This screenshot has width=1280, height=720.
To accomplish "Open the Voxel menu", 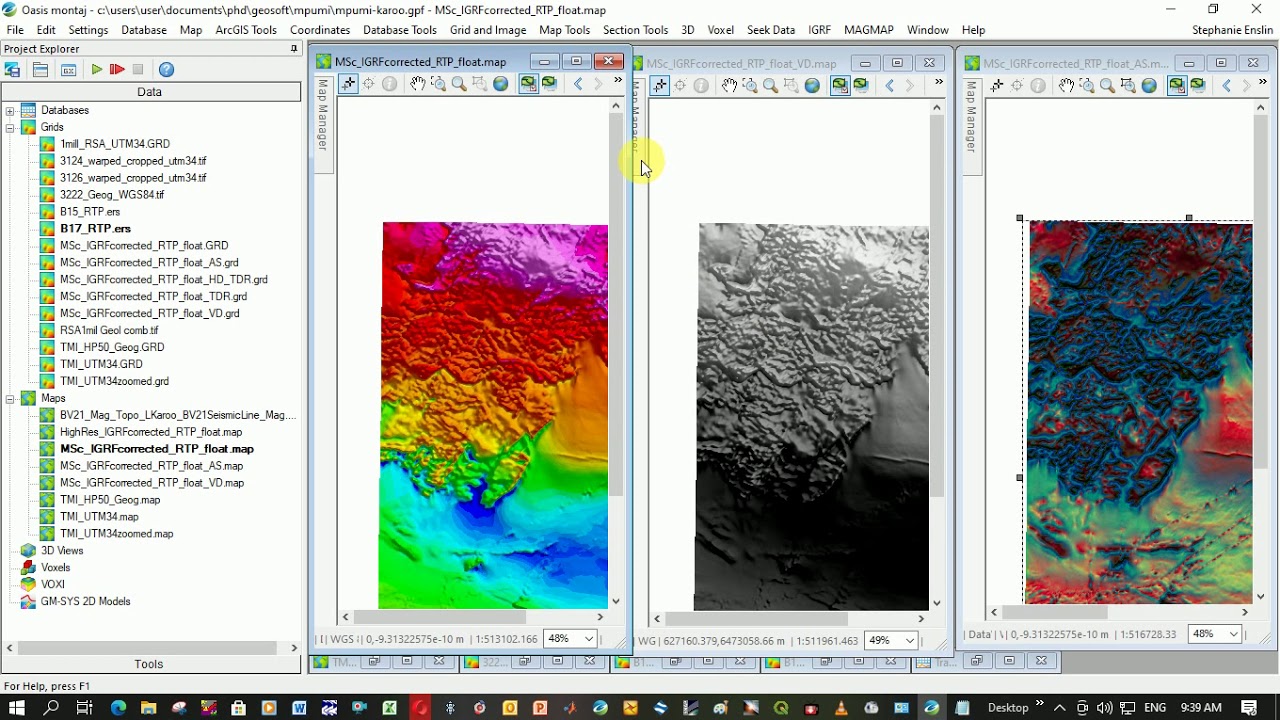I will tap(721, 30).
